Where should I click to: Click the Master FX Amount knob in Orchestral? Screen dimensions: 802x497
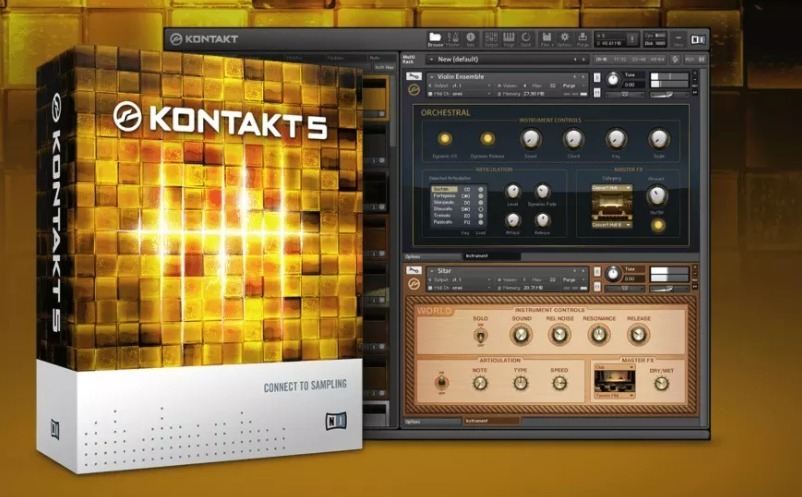[x=657, y=195]
